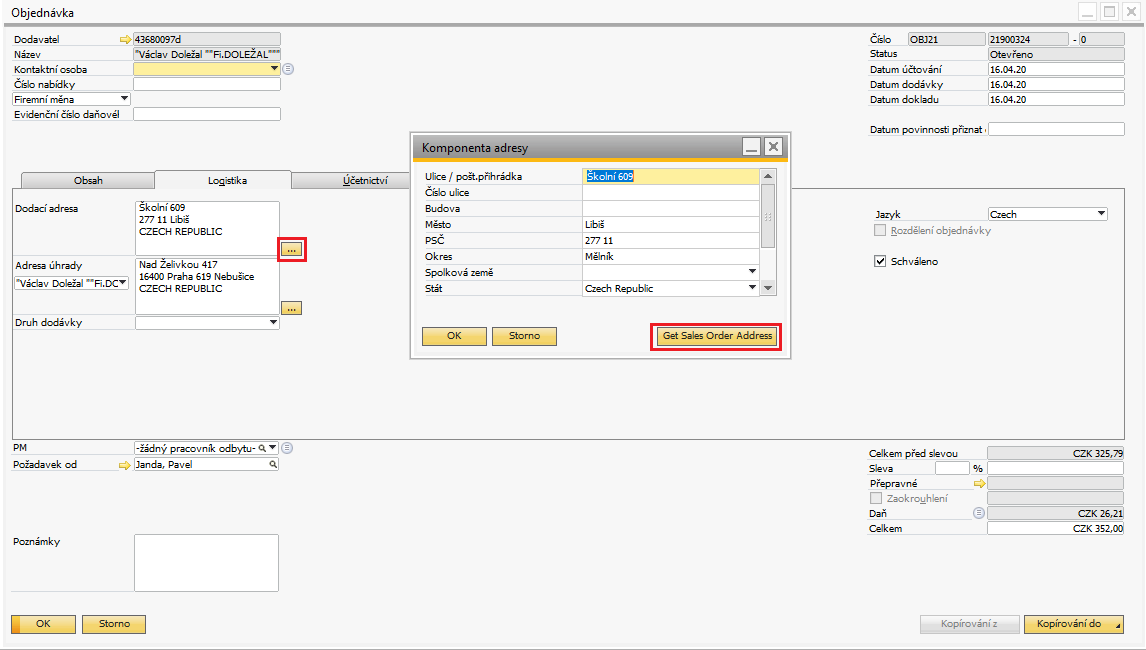Click Celkem před slevou CZK 325,79
Image resolution: width=1146 pixels, height=650 pixels.
[x=1055, y=453]
